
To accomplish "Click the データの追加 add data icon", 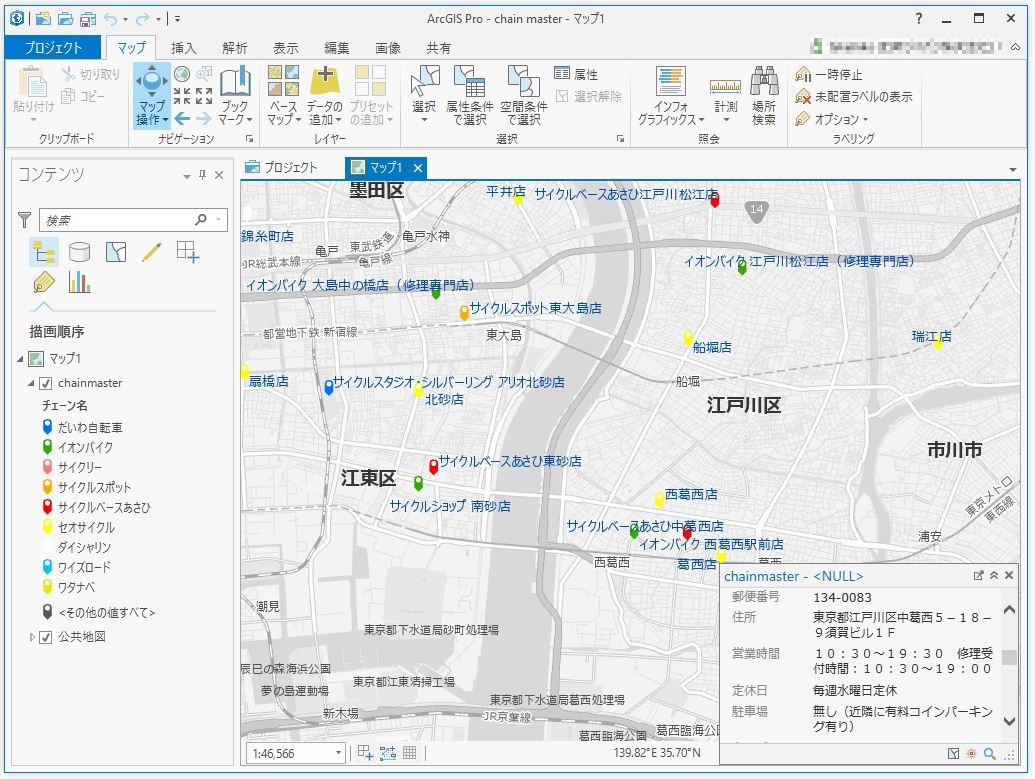I will [x=324, y=80].
